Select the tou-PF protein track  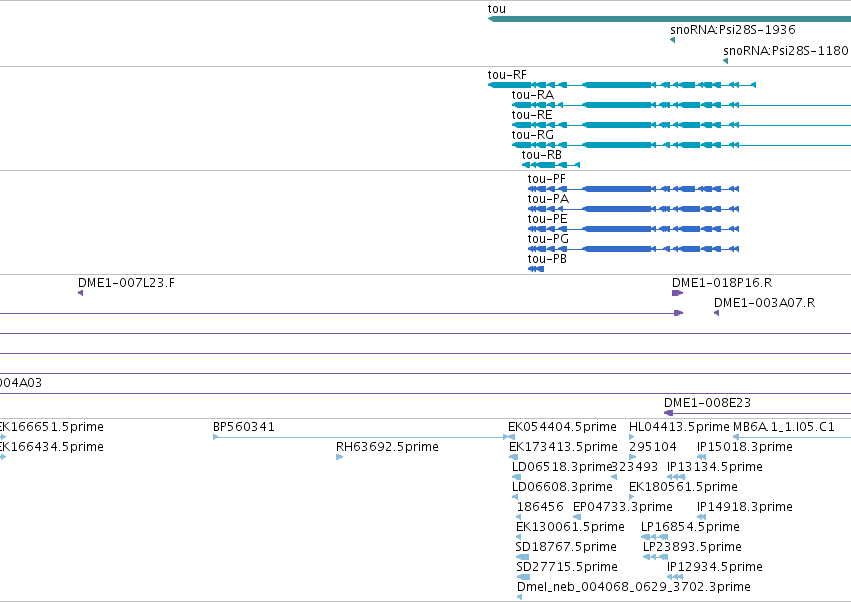click(x=633, y=189)
